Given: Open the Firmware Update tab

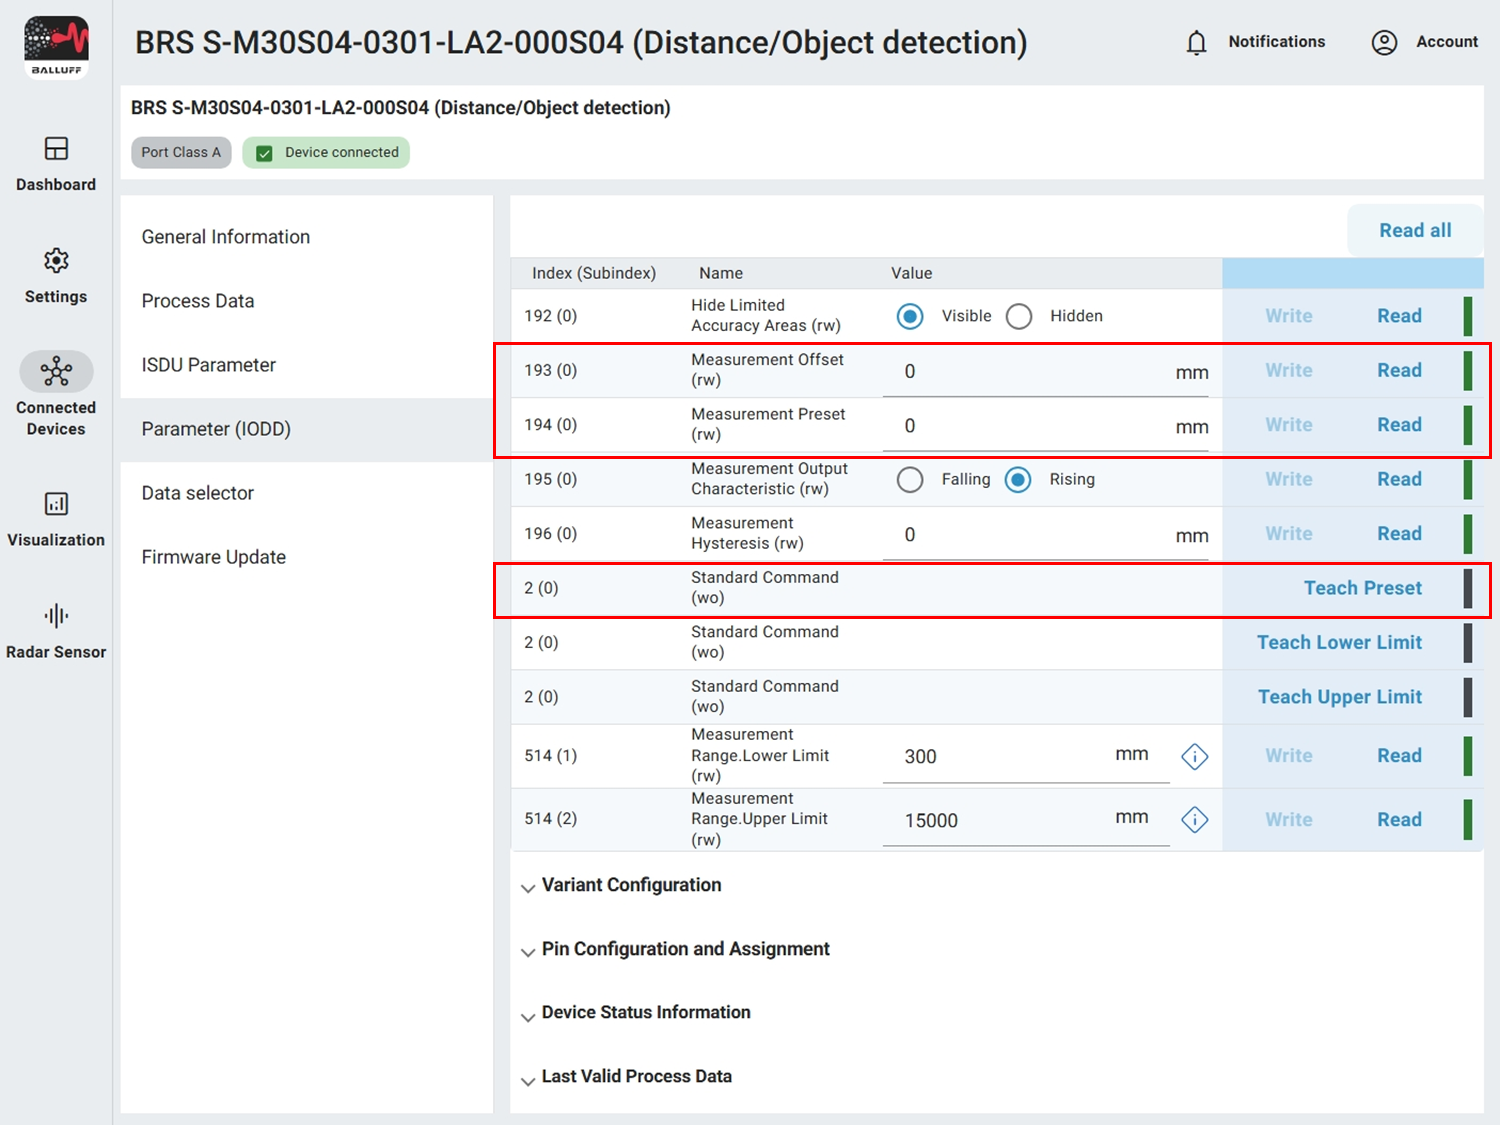Looking at the screenshot, I should 213,557.
